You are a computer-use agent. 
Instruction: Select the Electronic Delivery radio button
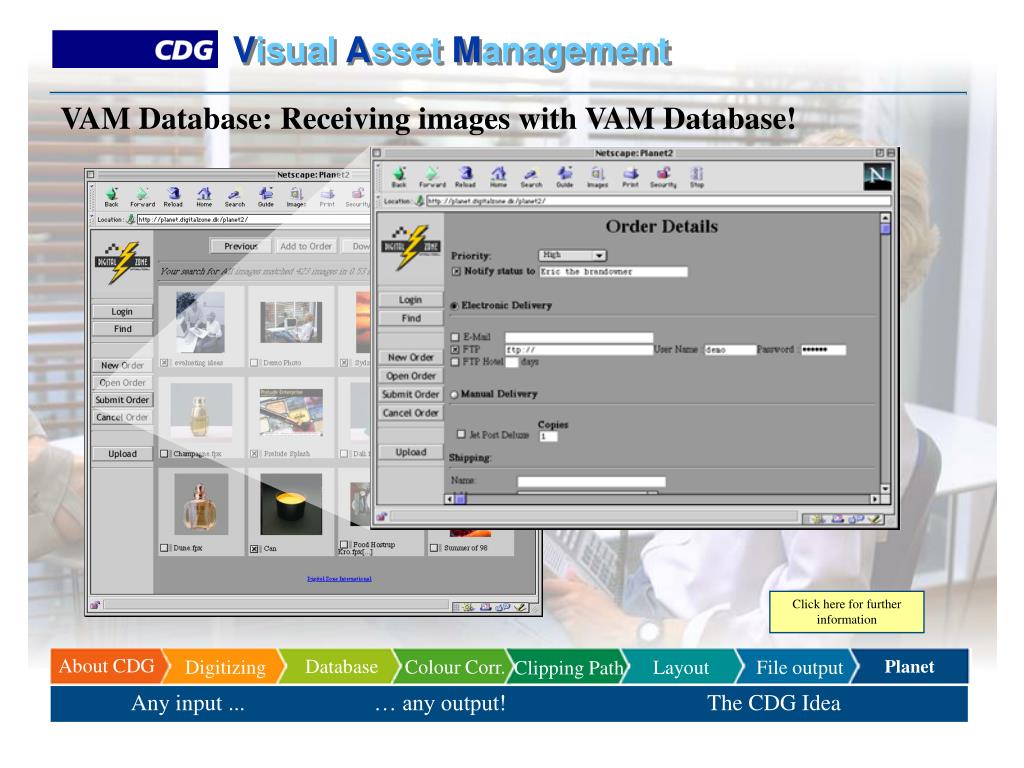coord(455,306)
